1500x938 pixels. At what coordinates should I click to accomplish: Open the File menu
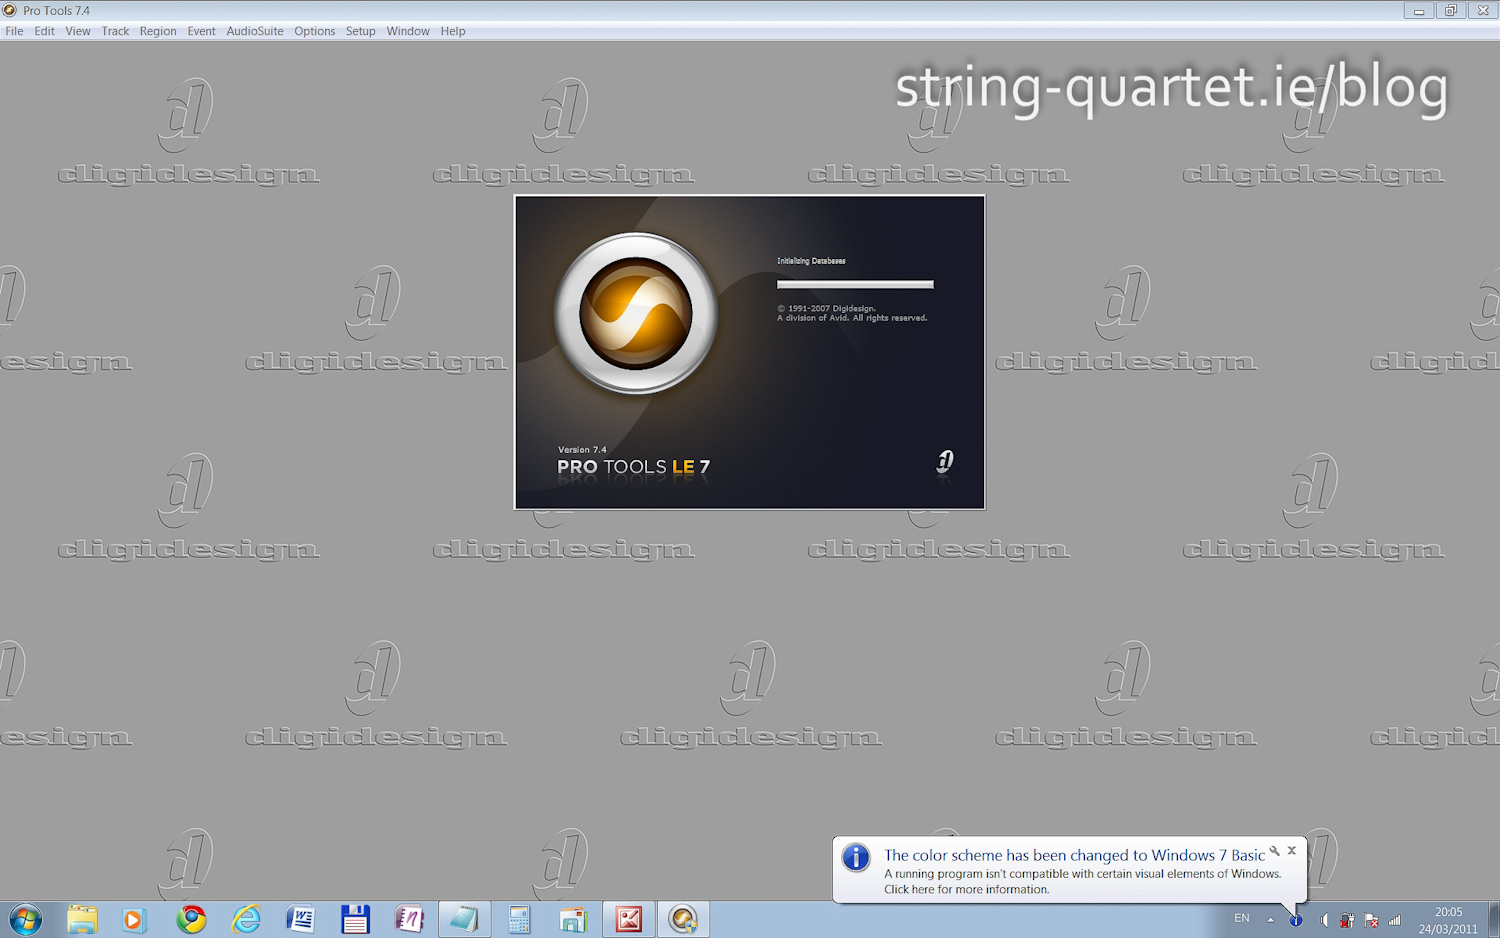14,31
